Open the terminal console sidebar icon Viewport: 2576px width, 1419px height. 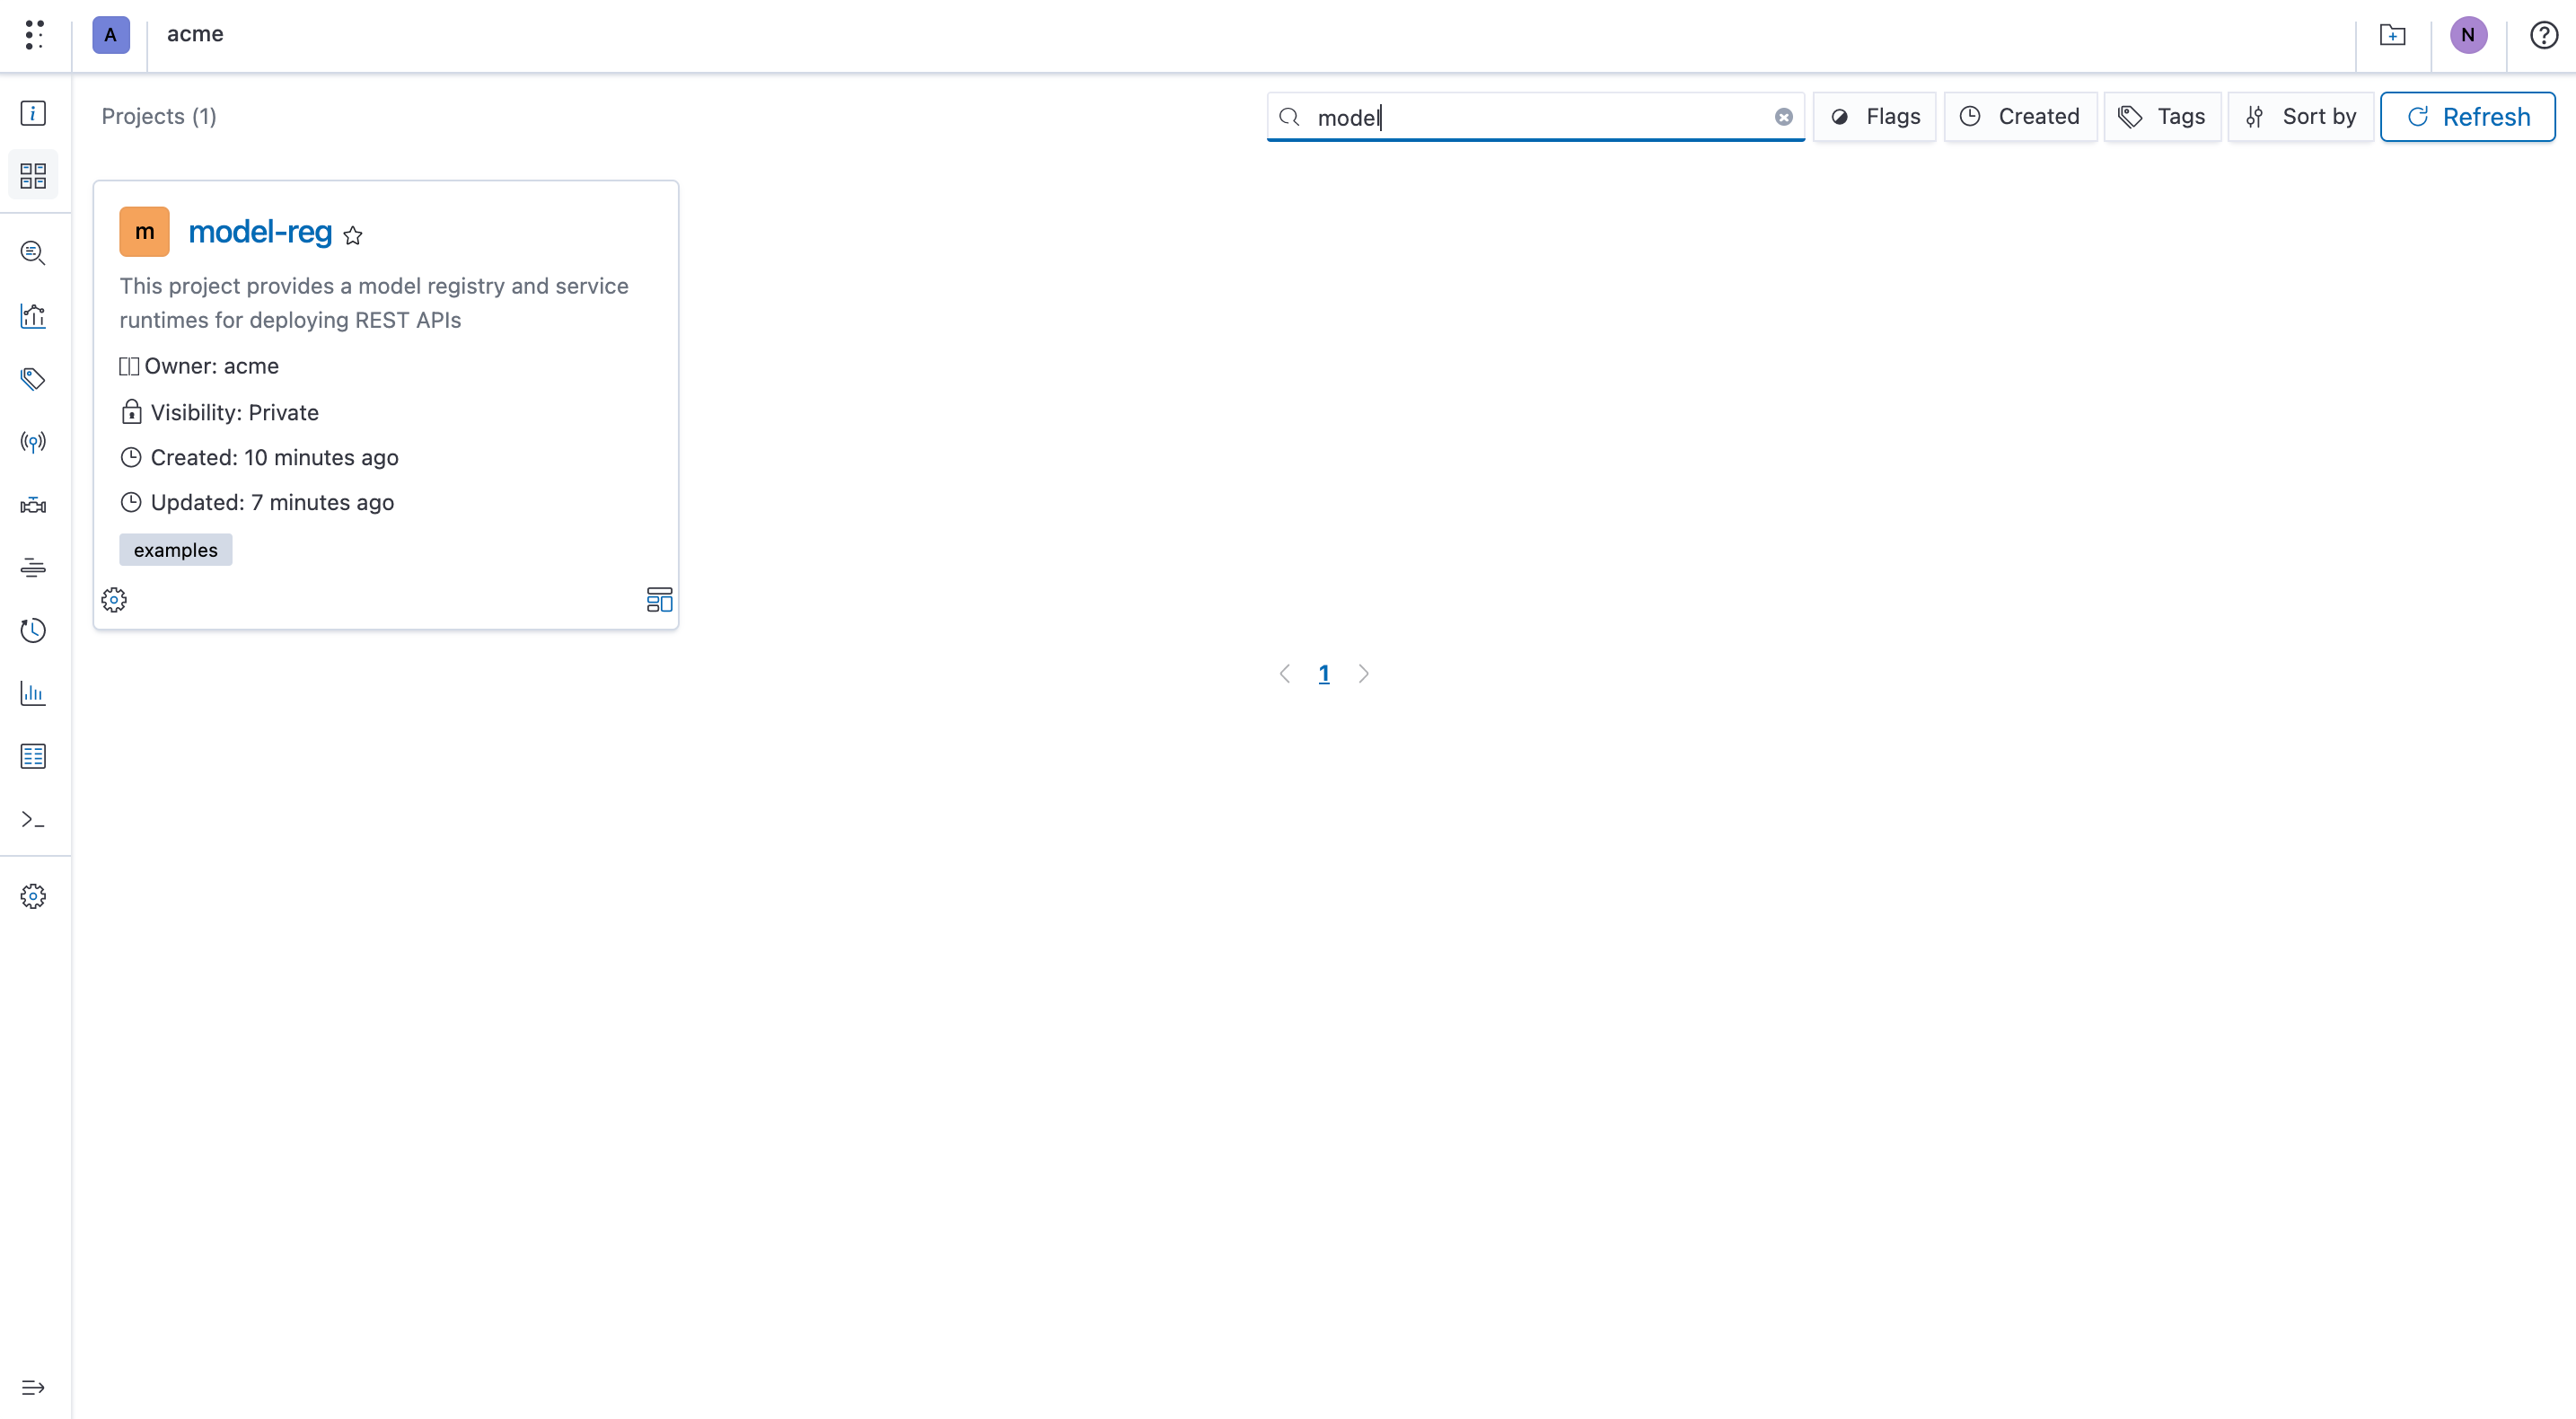(x=33, y=820)
